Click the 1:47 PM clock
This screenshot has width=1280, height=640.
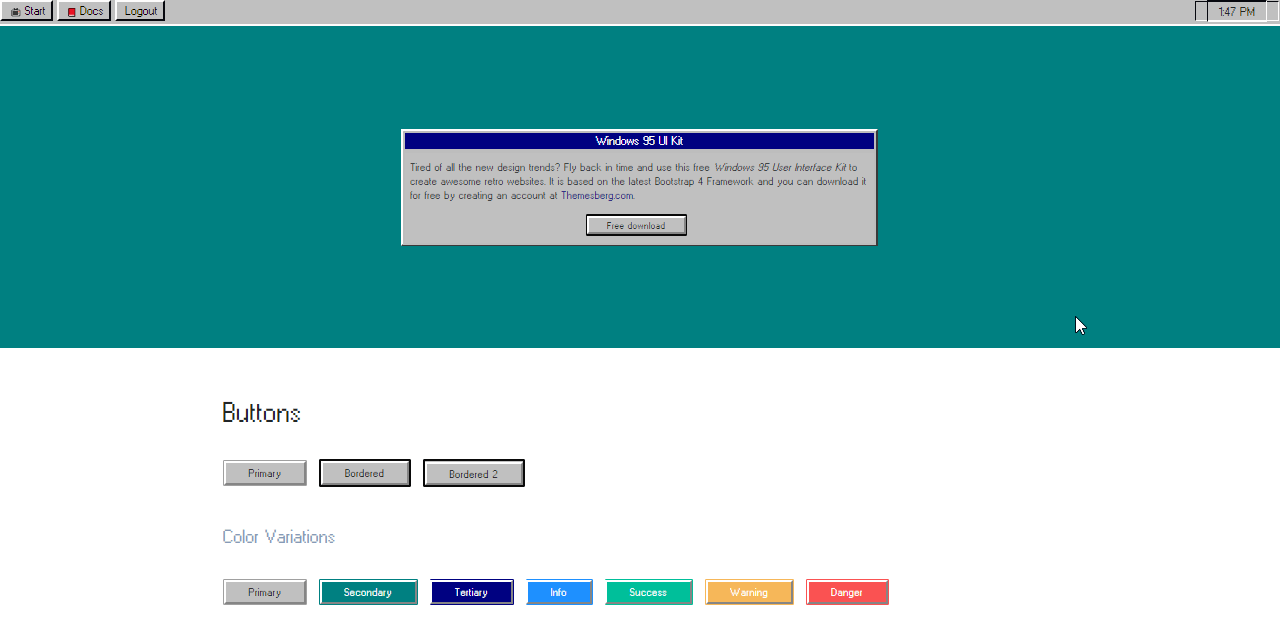tap(1236, 11)
